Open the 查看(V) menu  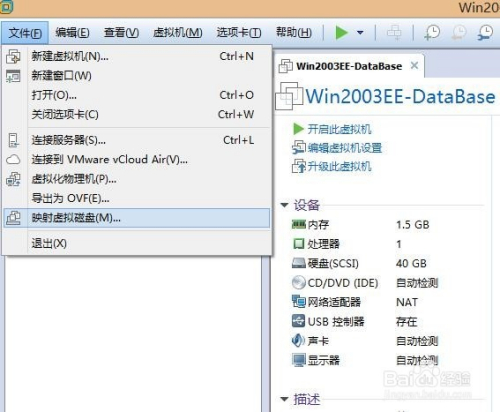click(121, 33)
